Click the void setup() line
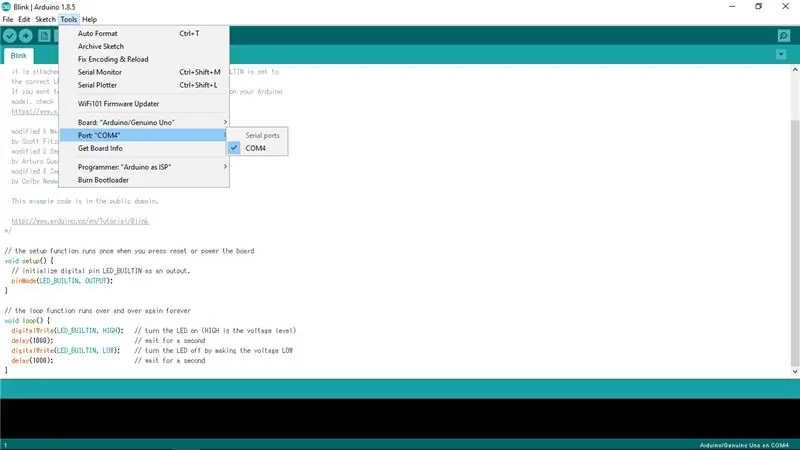The width and height of the screenshot is (800, 450). 29,261
